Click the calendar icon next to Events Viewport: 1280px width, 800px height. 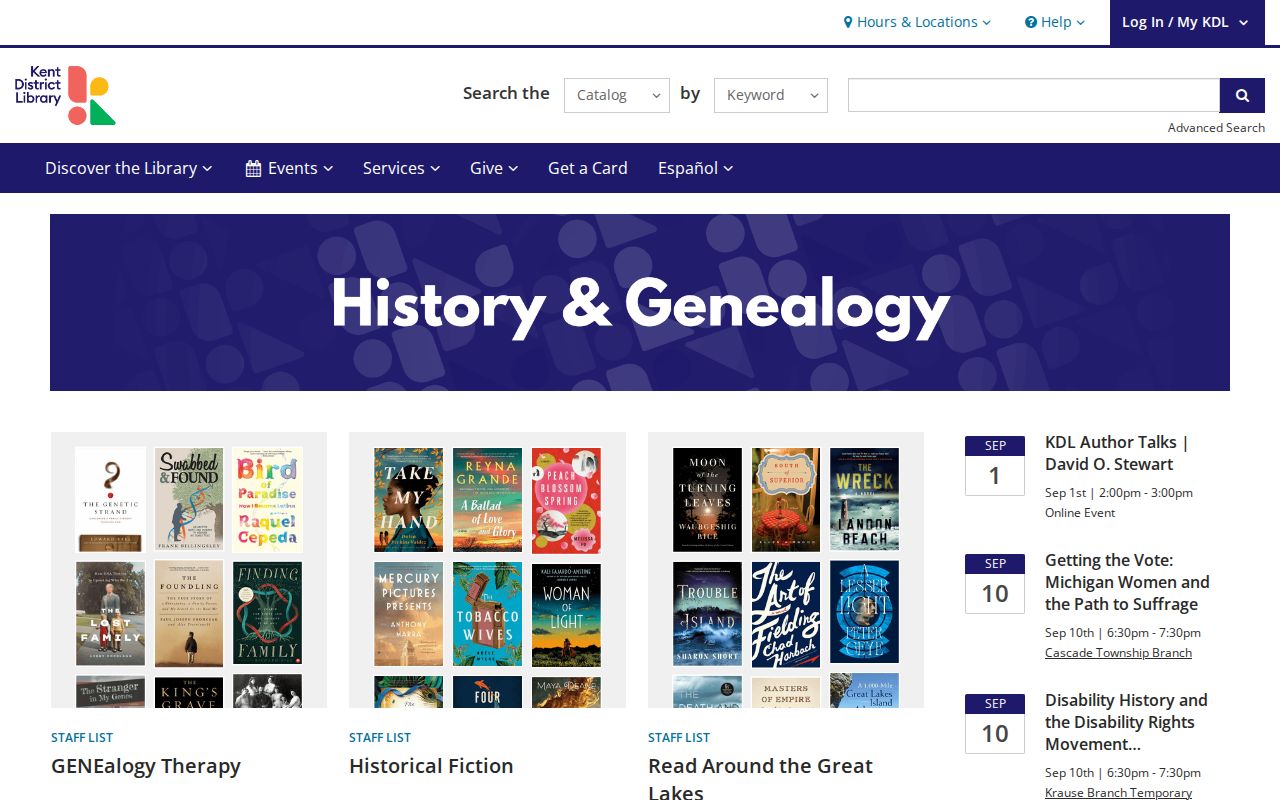(254, 168)
